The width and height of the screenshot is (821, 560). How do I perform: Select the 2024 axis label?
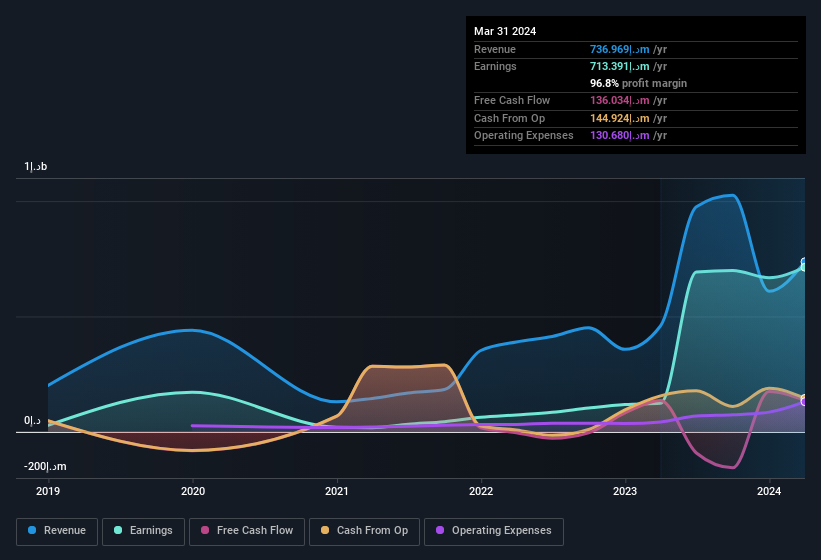[x=769, y=491]
